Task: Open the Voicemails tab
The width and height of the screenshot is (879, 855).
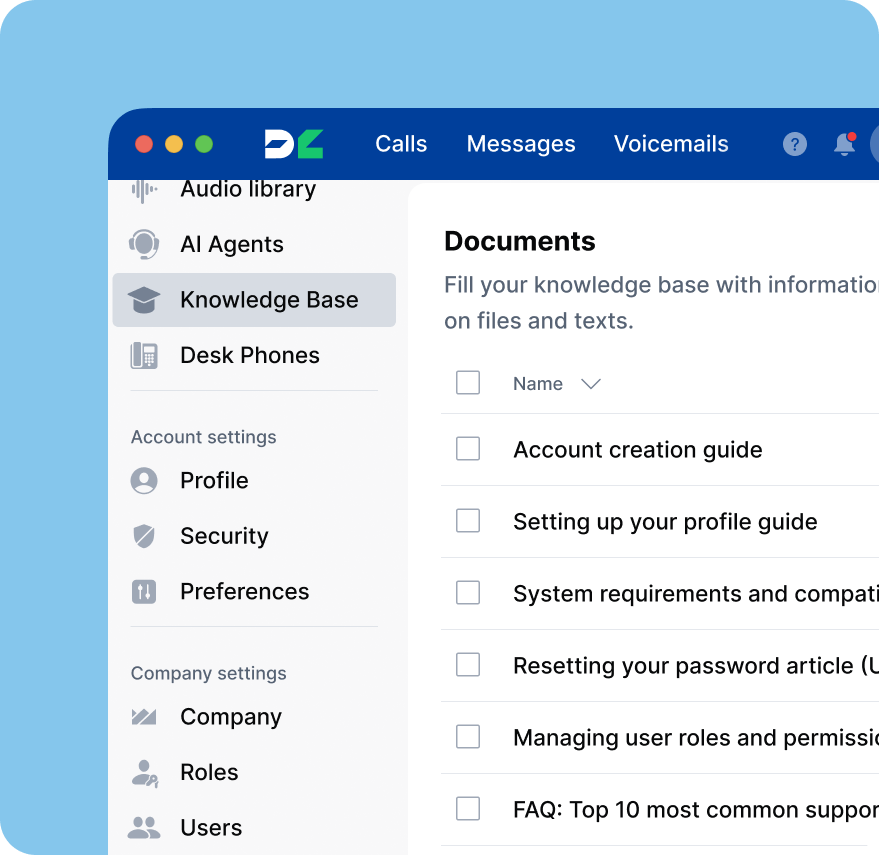Action: point(671,144)
